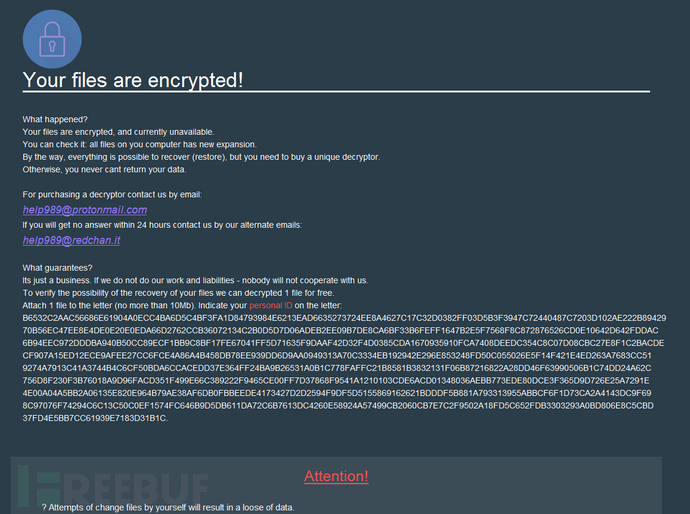The width and height of the screenshot is (690, 514).
Task: Open the help989@redchan.it alternate email link
Action: [x=71, y=240]
